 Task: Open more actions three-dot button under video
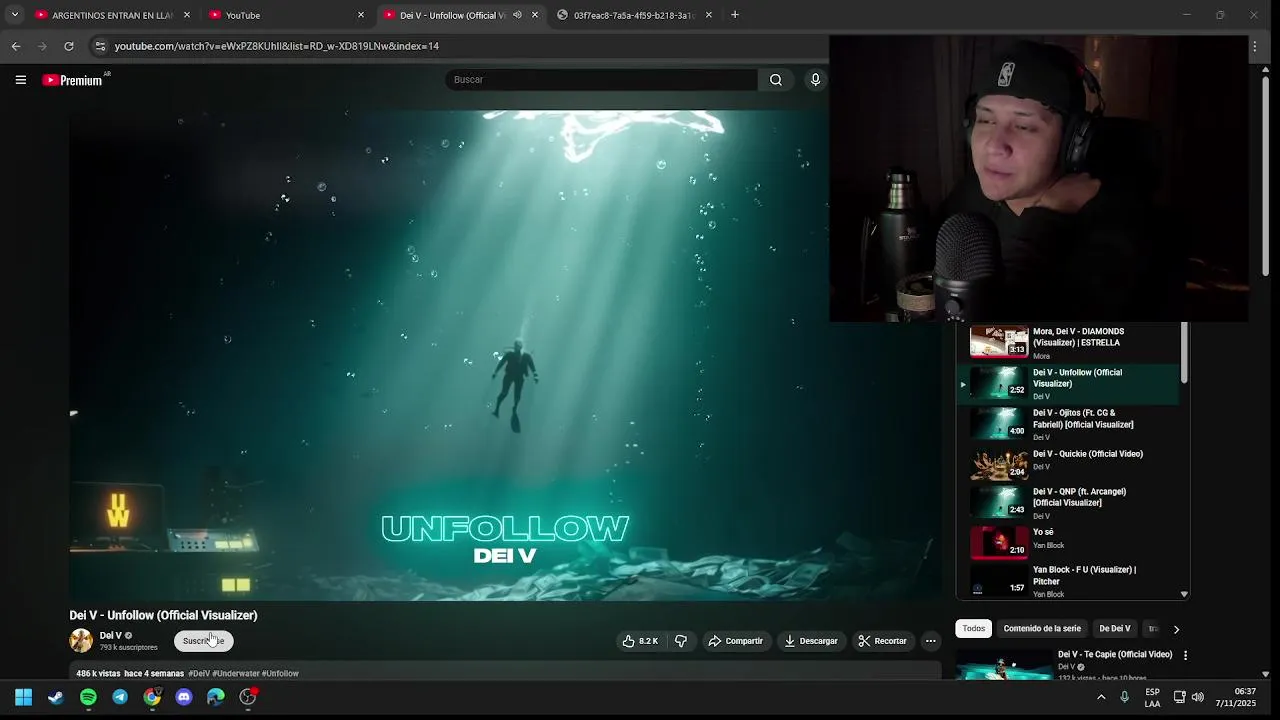click(x=930, y=641)
